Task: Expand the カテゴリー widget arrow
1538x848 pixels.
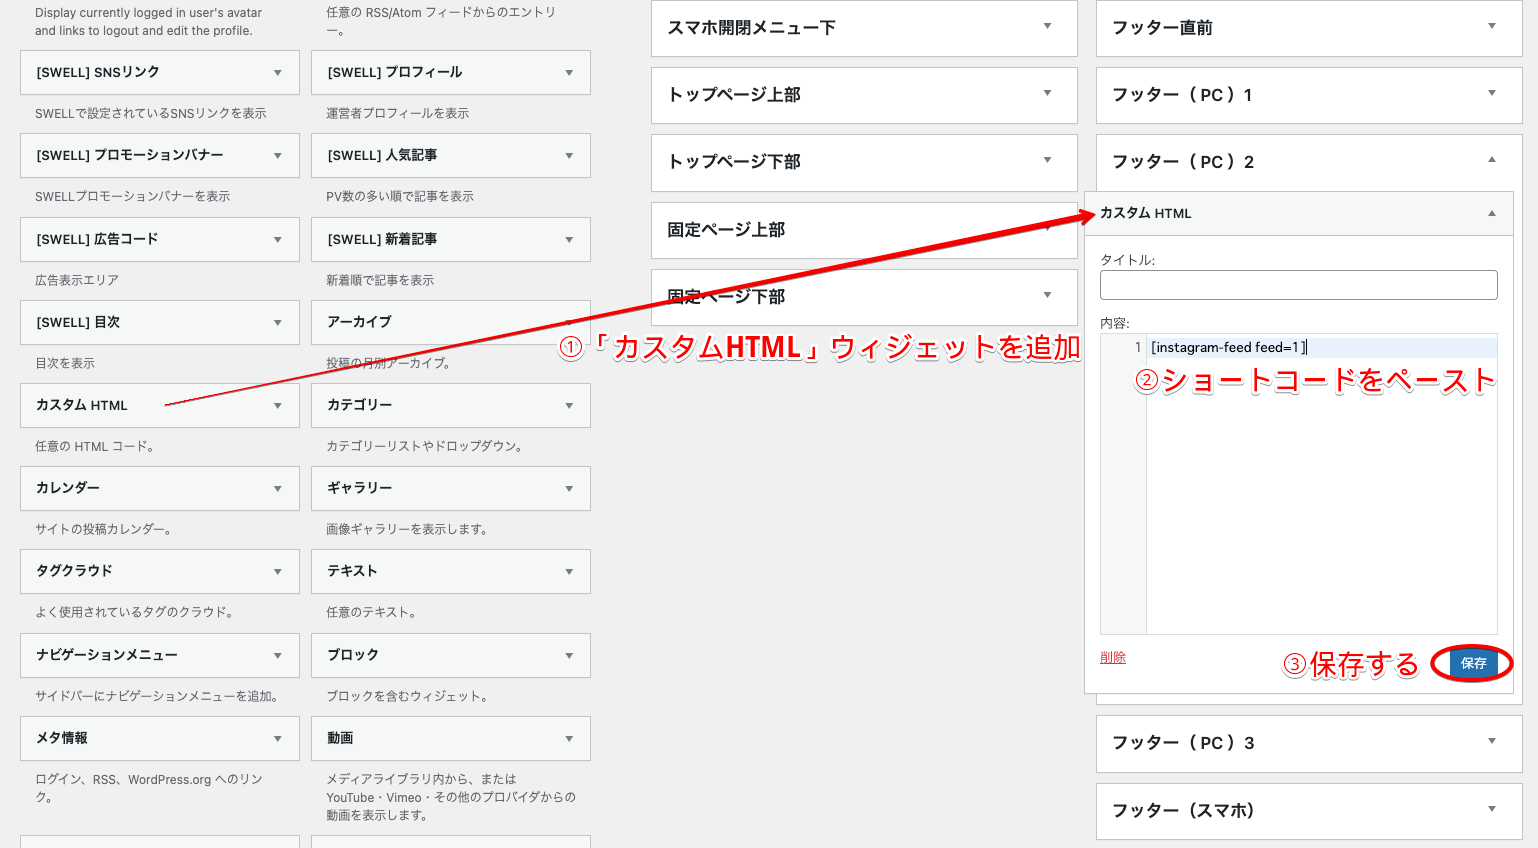Action: (x=569, y=406)
